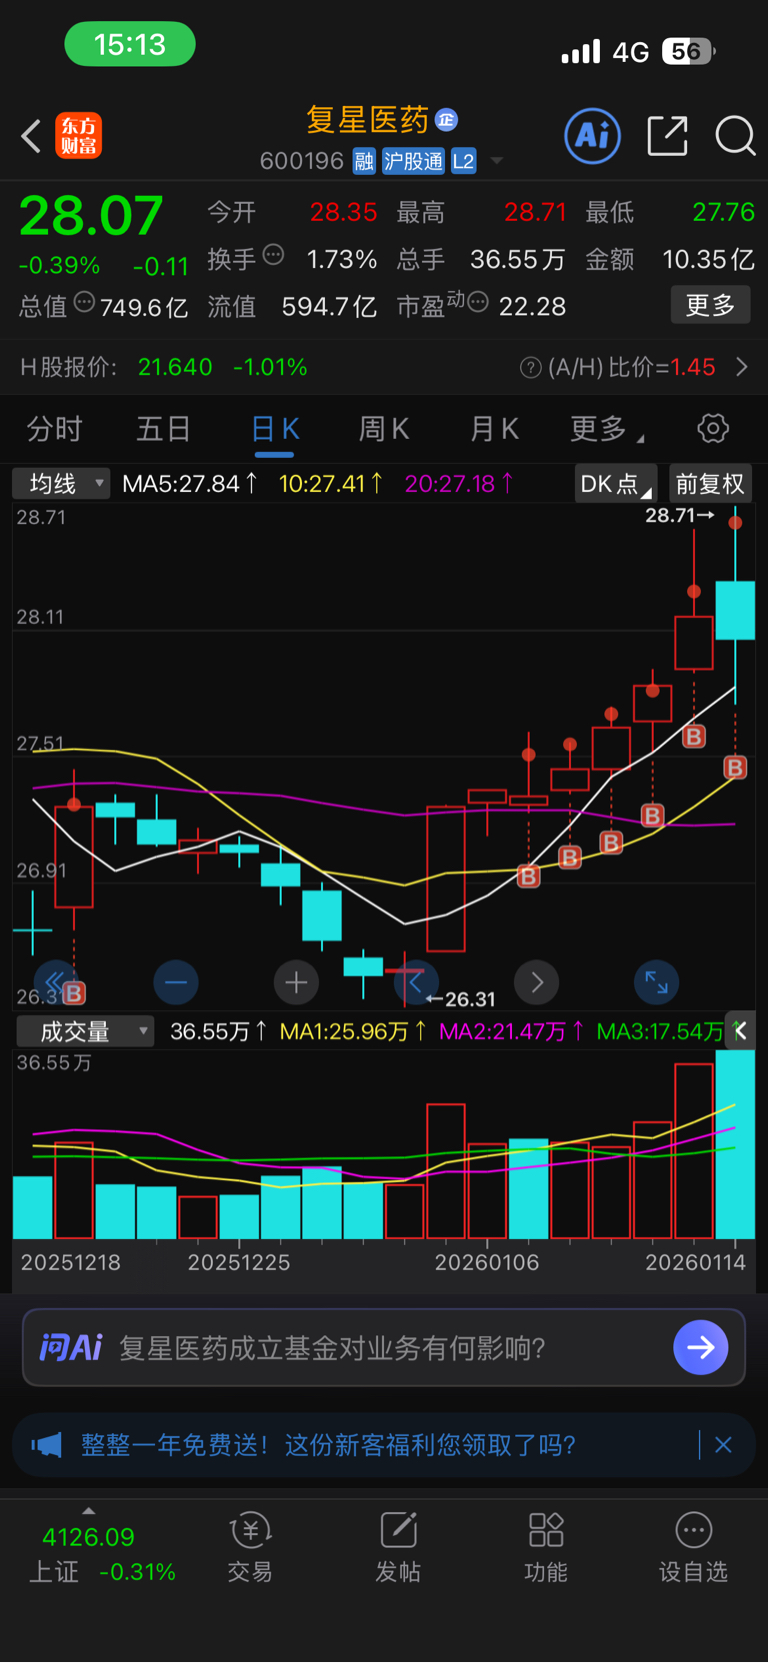
Task: Open chart settings gear icon
Action: pyautogui.click(x=713, y=429)
